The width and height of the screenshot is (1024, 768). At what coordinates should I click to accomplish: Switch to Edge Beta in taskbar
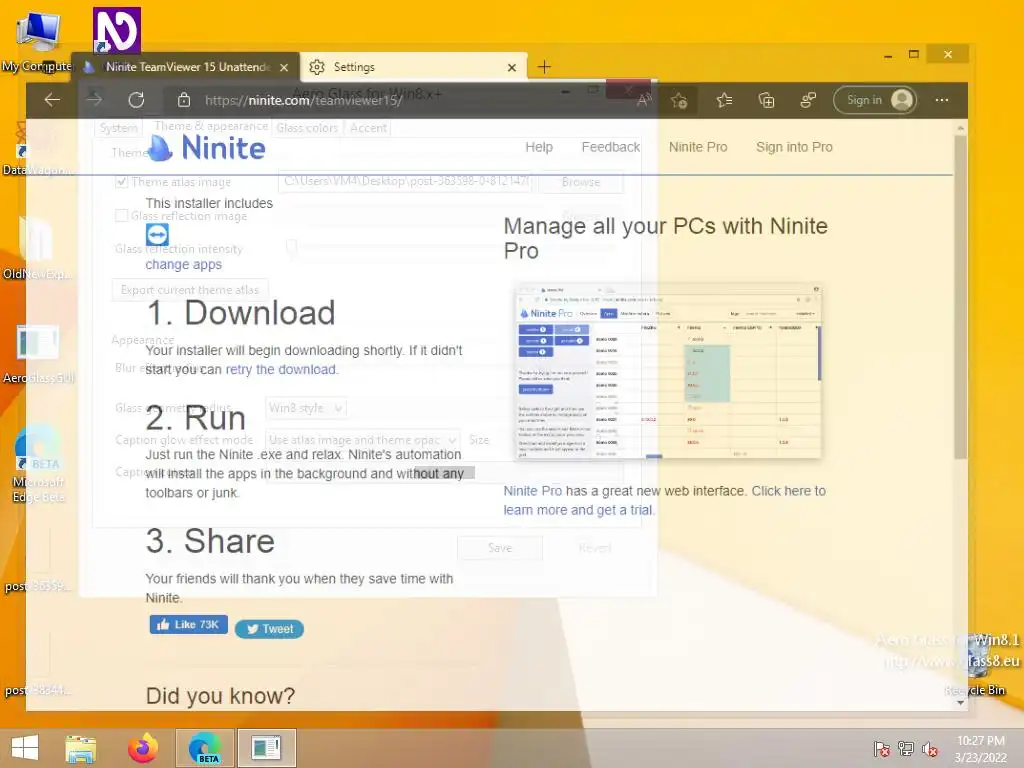205,748
